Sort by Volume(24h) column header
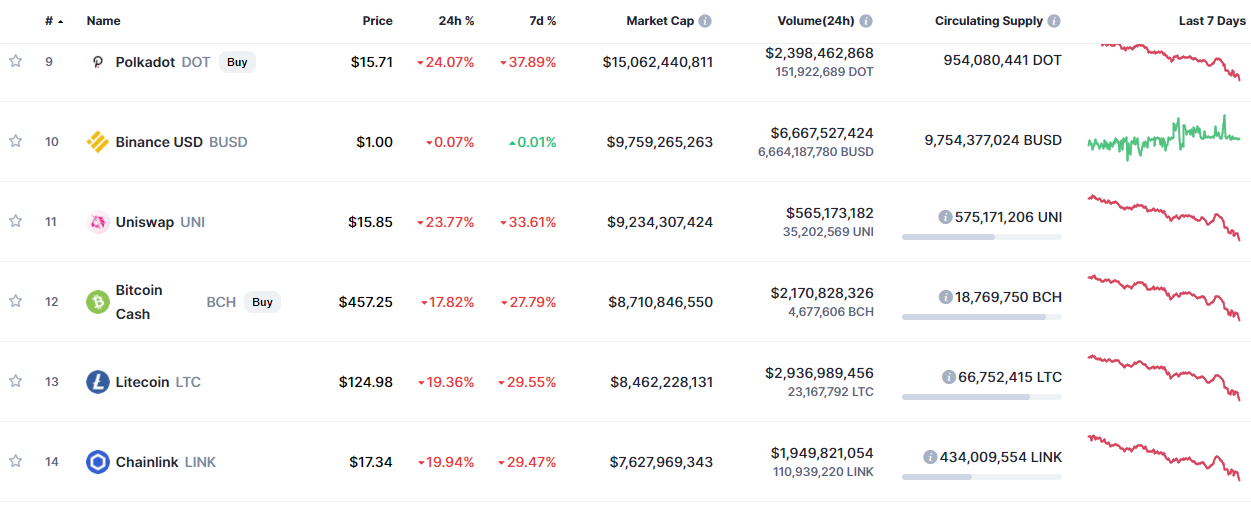Viewport: 1251px width, 511px height. point(816,21)
